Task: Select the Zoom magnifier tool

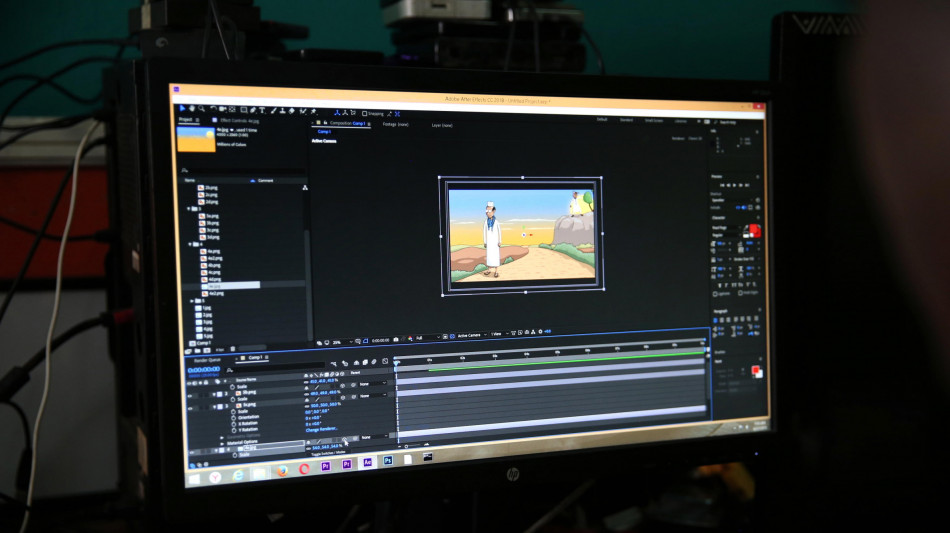Action: [x=202, y=108]
